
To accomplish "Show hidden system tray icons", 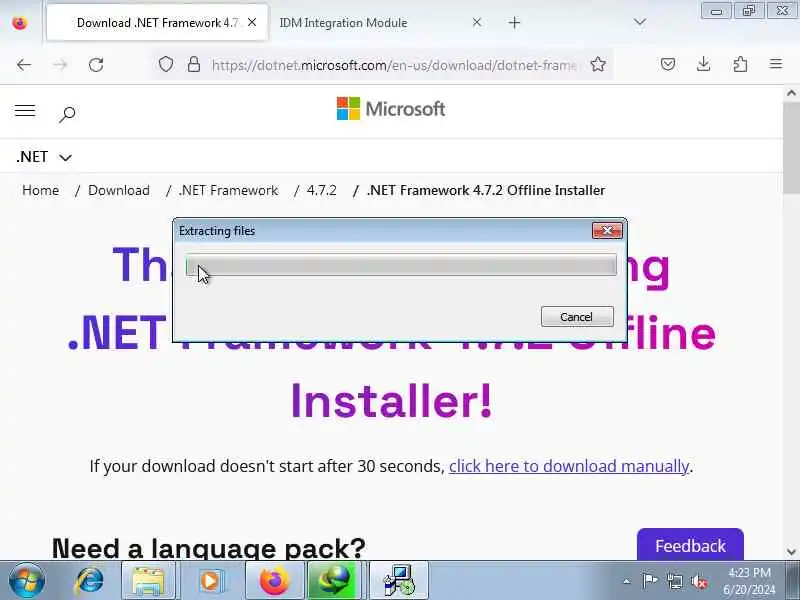I will (x=627, y=581).
